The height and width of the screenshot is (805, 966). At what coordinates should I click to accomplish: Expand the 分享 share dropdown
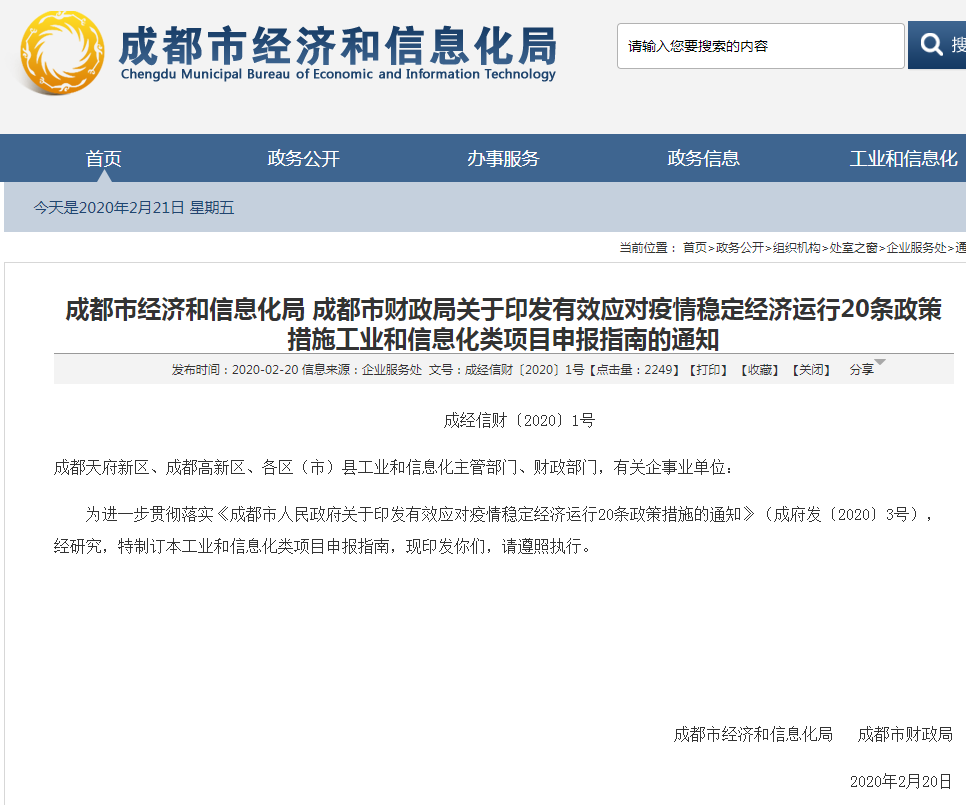(861, 370)
